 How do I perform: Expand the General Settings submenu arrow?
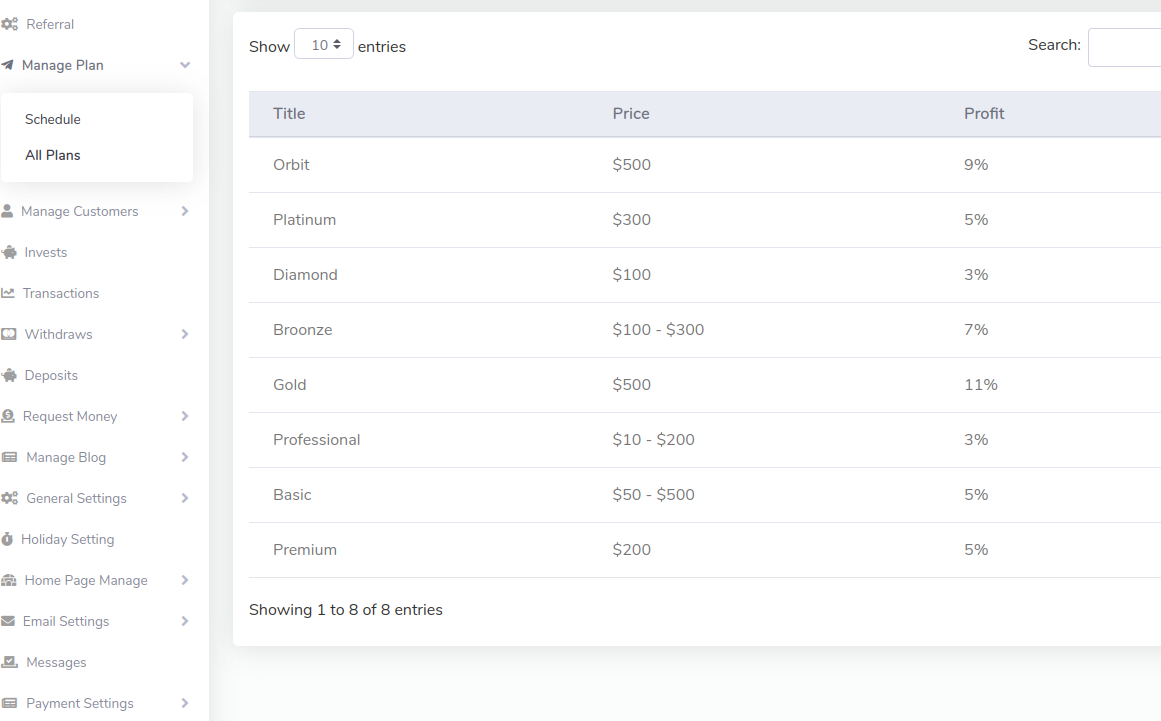click(185, 498)
